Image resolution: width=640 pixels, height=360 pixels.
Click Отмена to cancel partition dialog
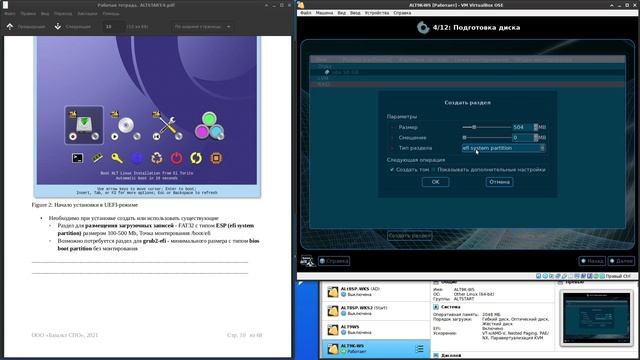point(499,182)
